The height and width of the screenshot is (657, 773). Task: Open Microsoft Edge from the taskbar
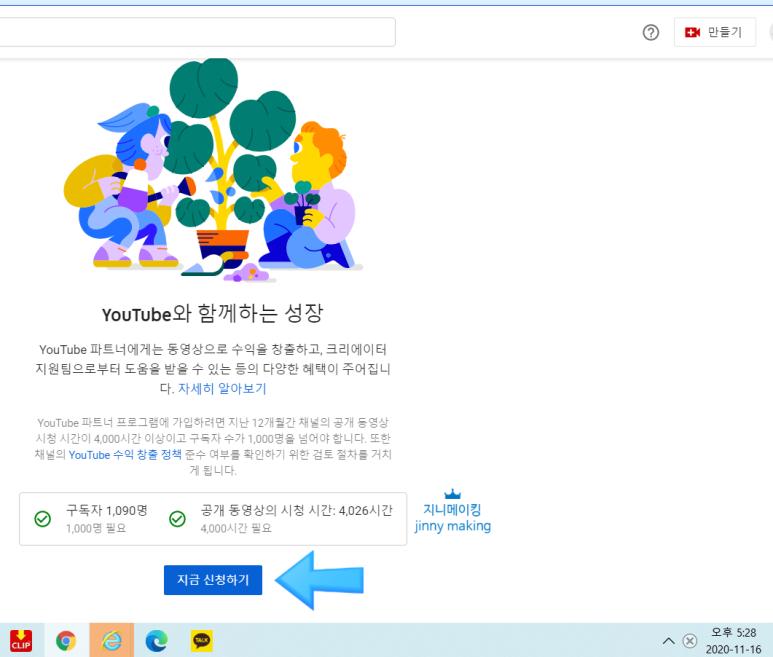(x=157, y=641)
